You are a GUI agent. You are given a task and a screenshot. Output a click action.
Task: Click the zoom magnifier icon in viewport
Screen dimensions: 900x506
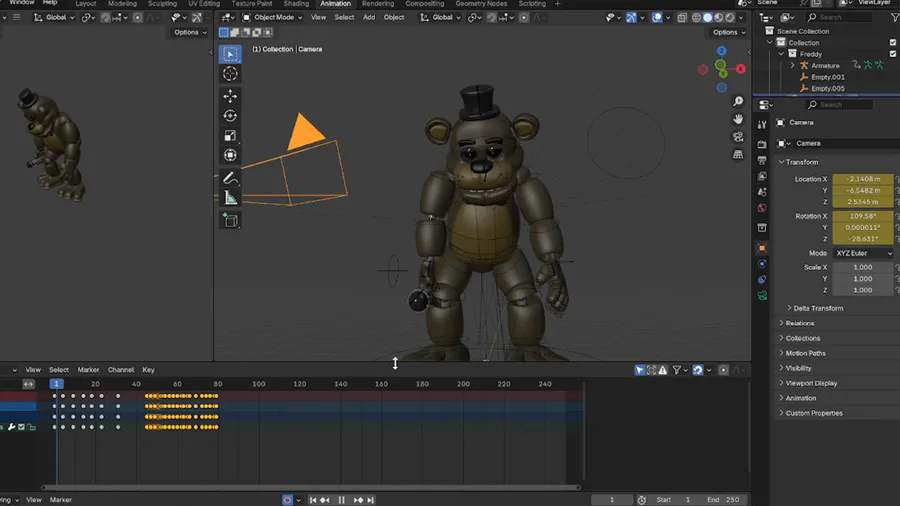tap(738, 102)
